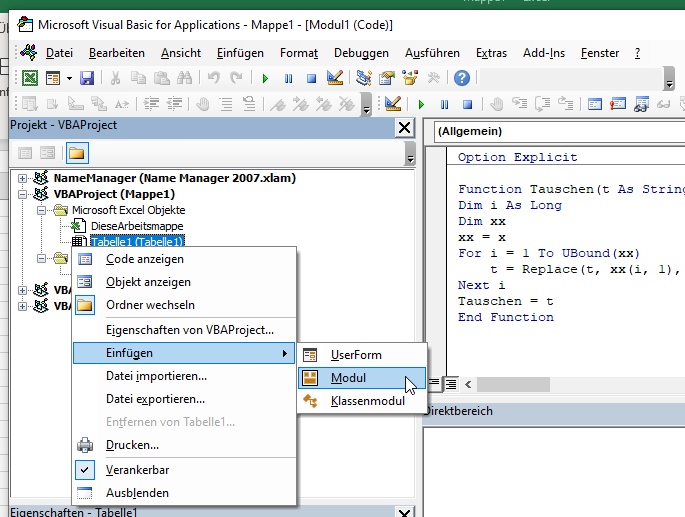Choose Objekt anzeigen from context menu
Screen dimensions: 685x517
184,282
